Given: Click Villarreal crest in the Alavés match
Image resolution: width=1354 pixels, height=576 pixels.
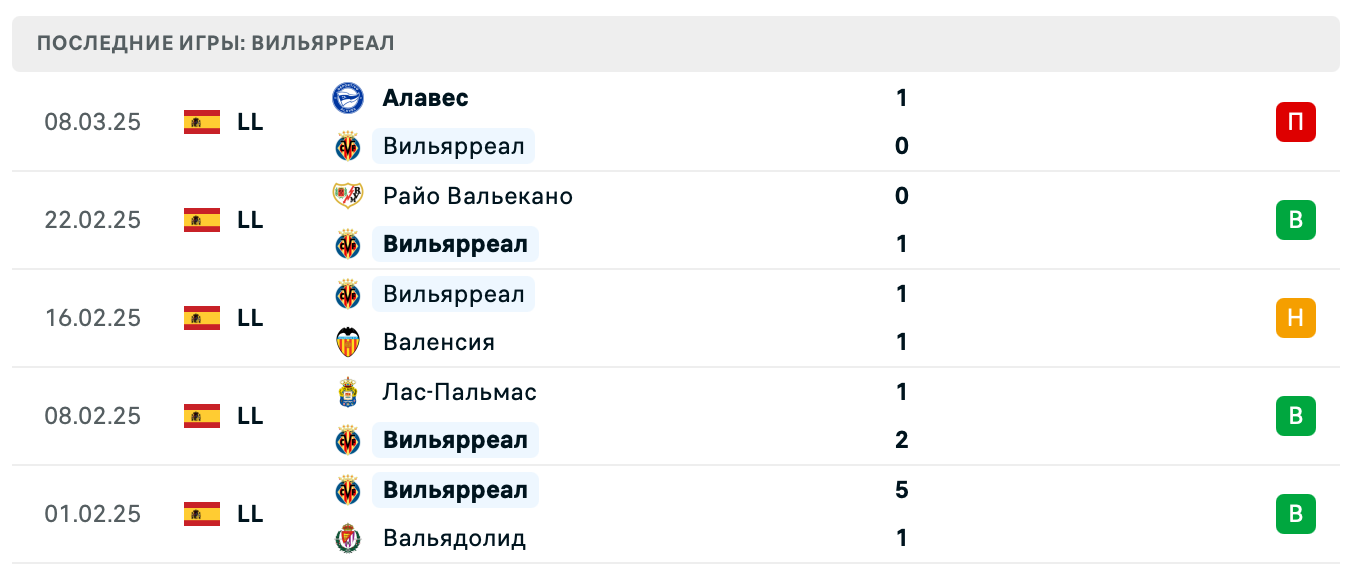Looking at the screenshot, I should pyautogui.click(x=347, y=147).
